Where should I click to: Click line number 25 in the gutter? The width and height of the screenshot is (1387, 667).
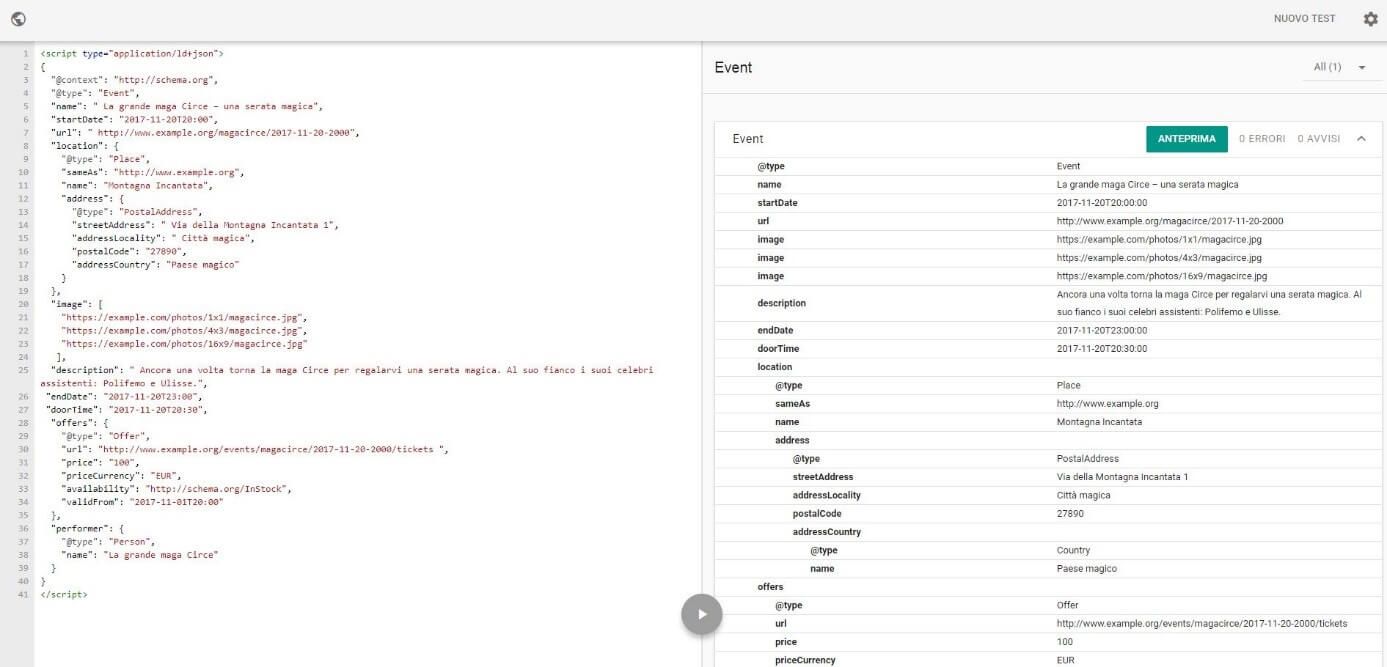tap(22, 370)
